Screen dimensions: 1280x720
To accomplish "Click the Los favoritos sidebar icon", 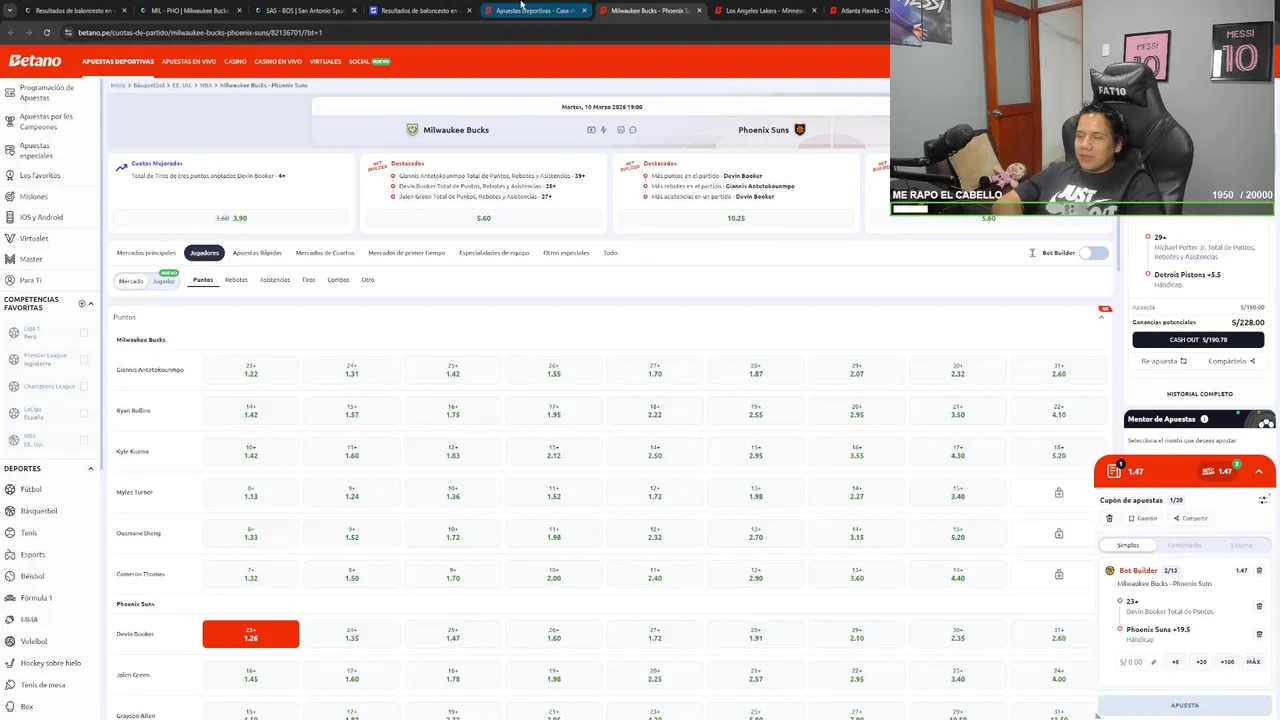I will [x=9, y=175].
